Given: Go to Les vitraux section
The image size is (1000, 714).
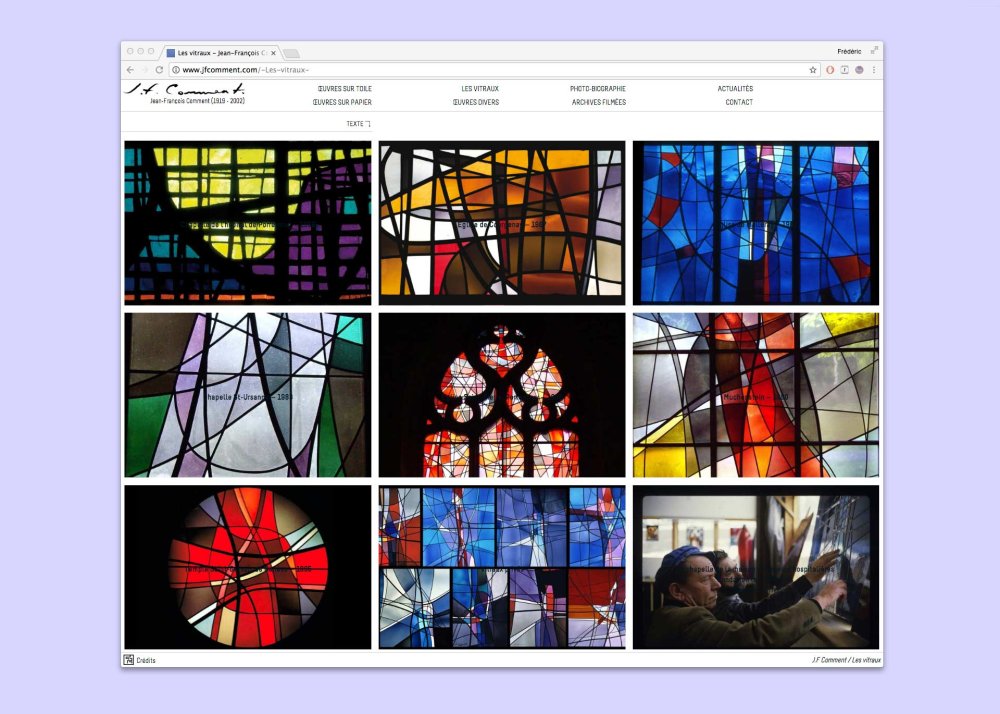Looking at the screenshot, I should [x=480, y=89].
